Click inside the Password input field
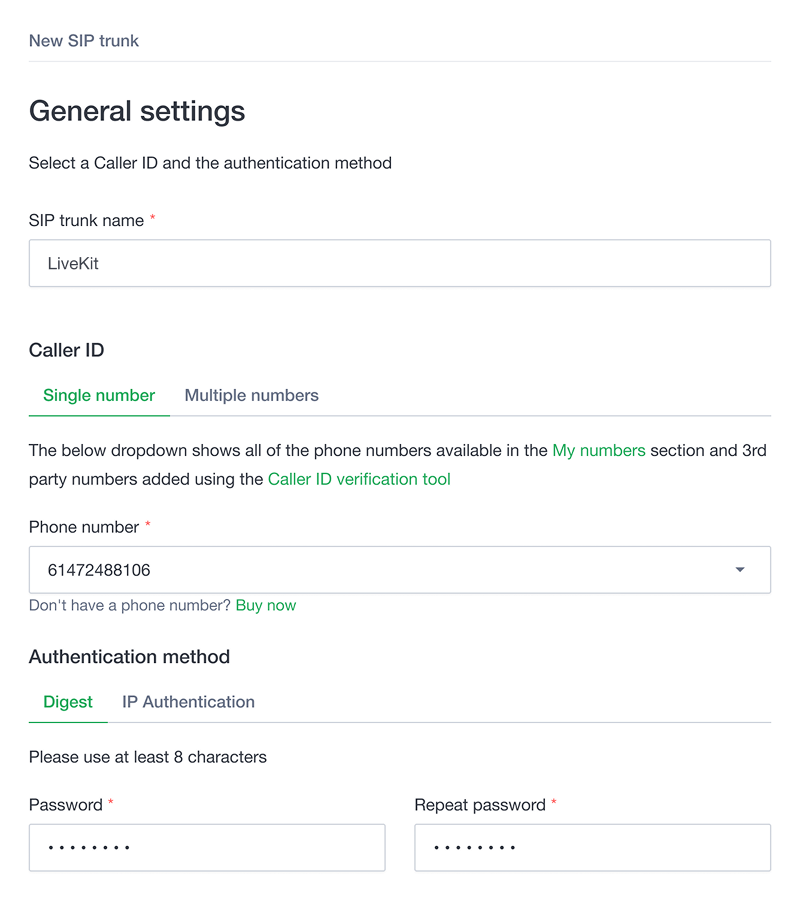 207,848
